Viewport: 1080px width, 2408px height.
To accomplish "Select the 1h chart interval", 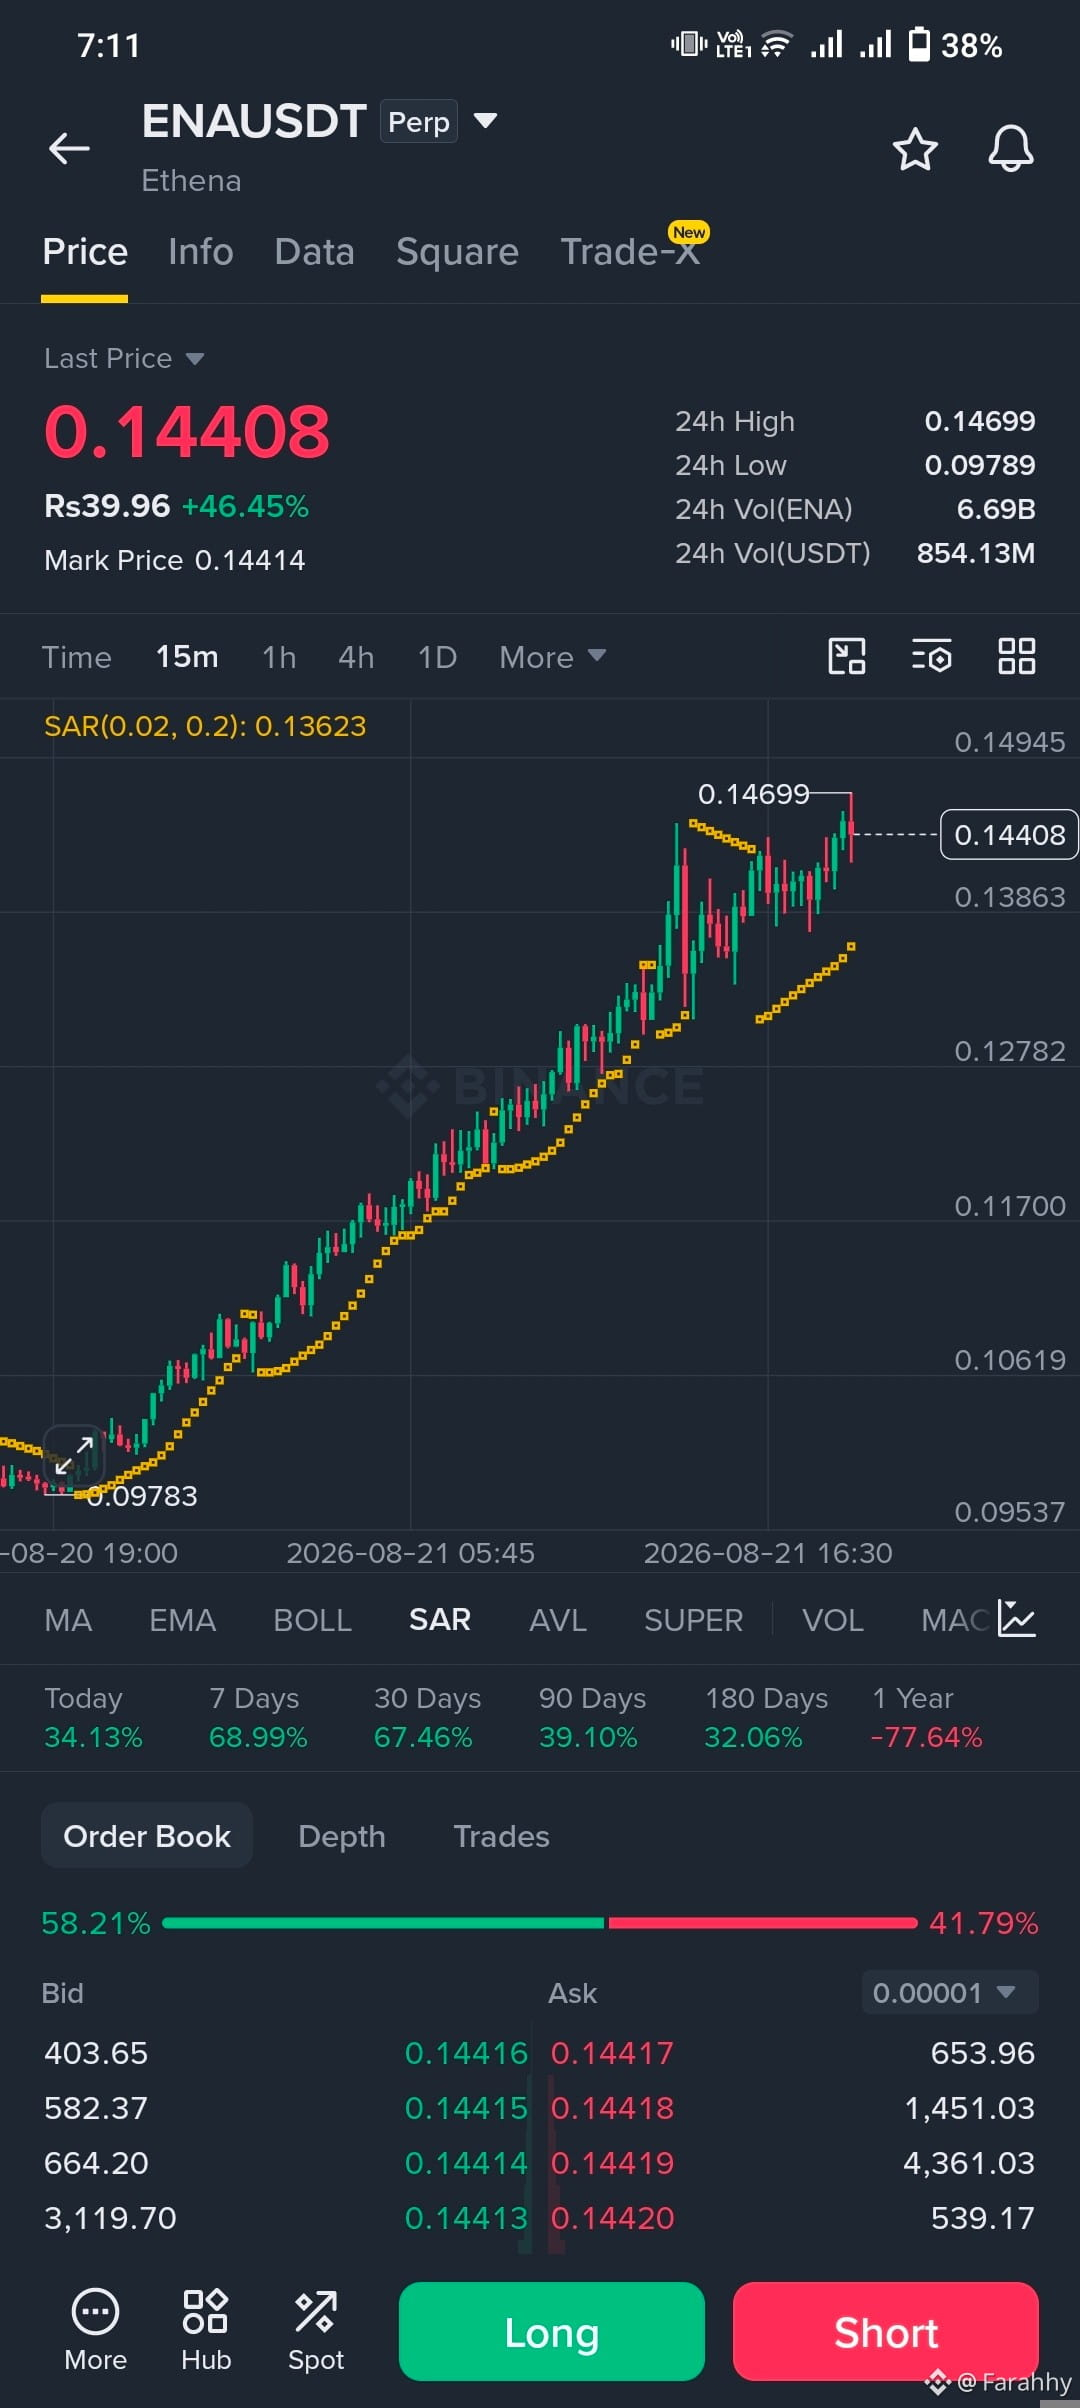I will coord(279,657).
